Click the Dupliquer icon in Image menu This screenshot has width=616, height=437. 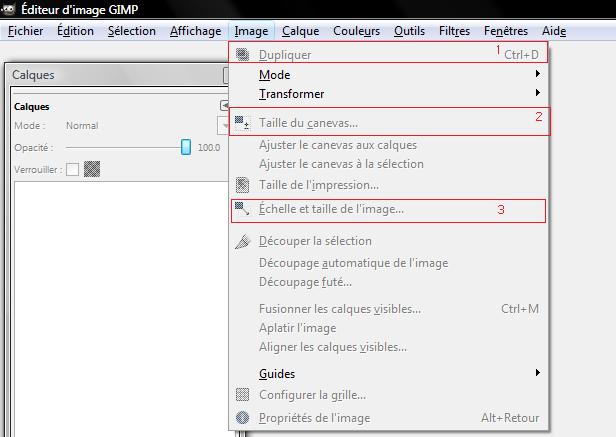tap(242, 54)
